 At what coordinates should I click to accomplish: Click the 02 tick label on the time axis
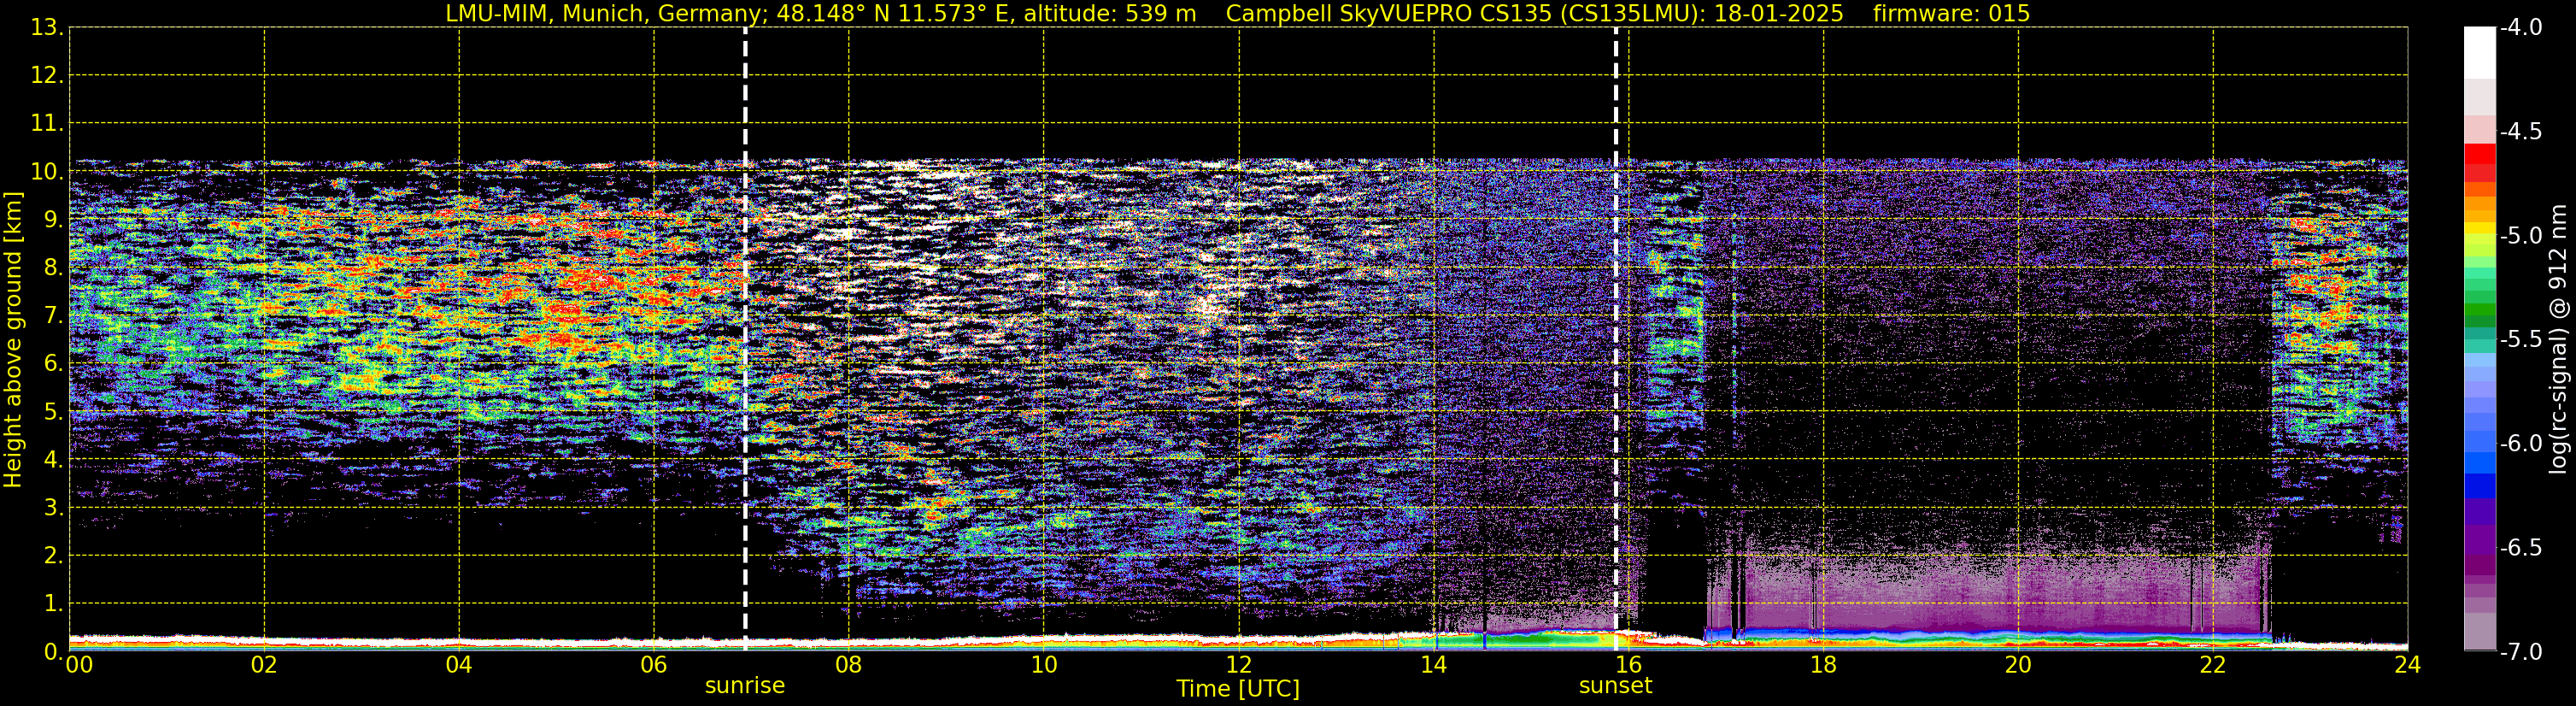click(264, 665)
